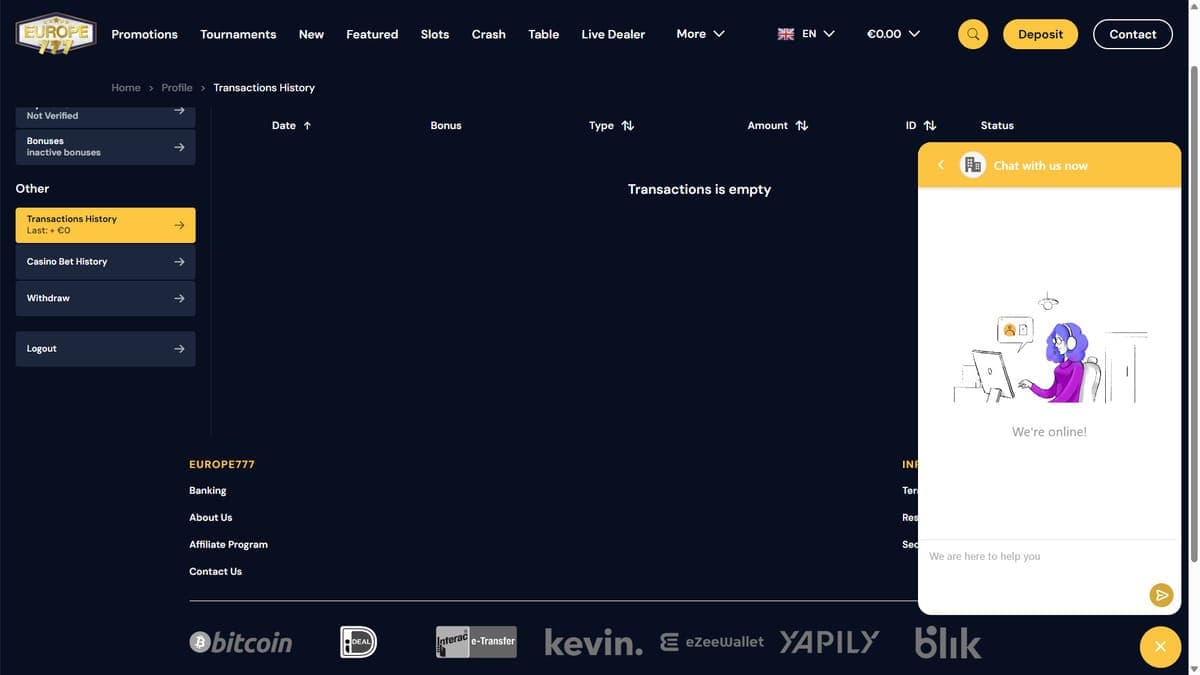Viewport: 1200px width, 675px height.
Task: Expand the More navigation dropdown
Action: (700, 34)
